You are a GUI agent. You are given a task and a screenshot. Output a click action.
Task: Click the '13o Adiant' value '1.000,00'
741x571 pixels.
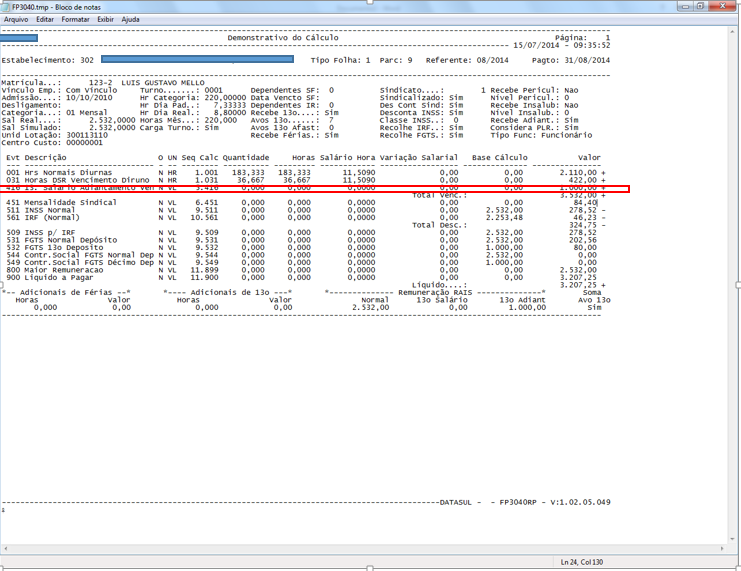(527, 307)
